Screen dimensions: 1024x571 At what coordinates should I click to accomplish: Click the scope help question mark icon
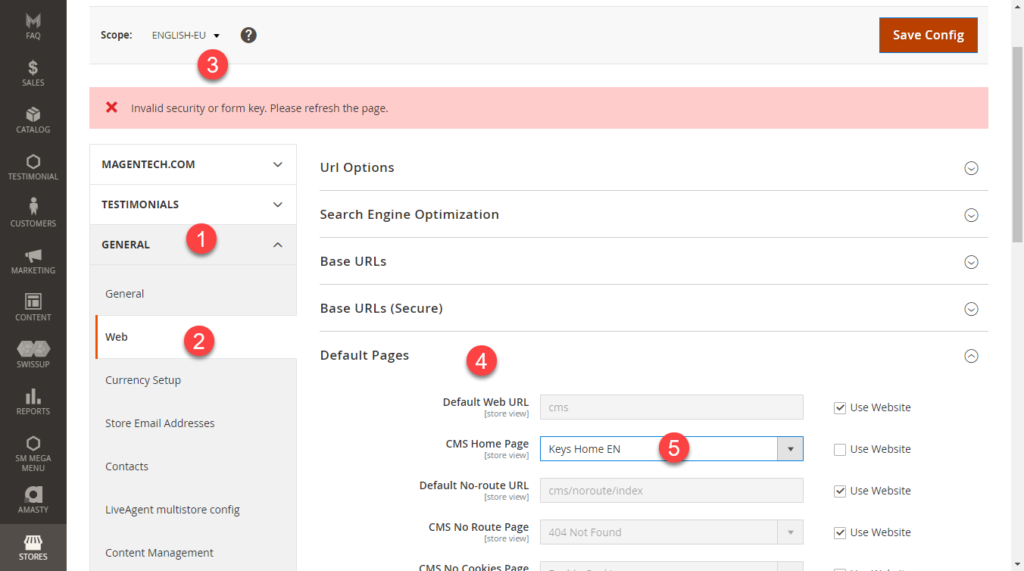click(249, 35)
